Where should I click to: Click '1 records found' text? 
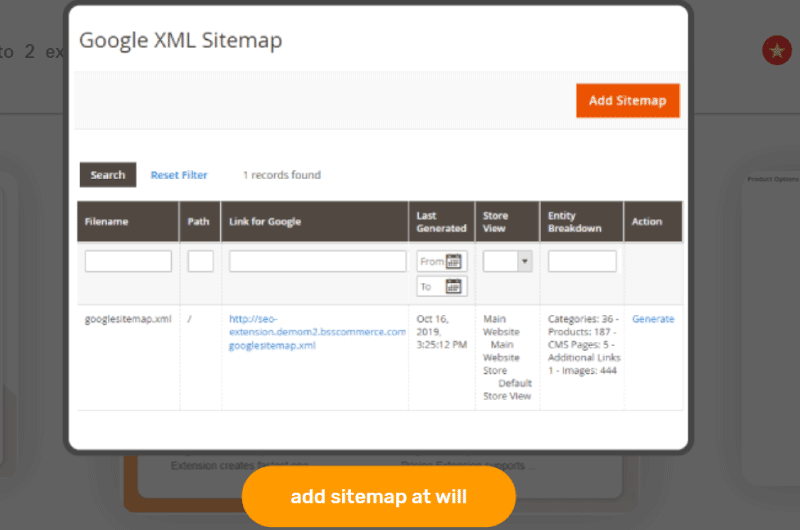282,175
